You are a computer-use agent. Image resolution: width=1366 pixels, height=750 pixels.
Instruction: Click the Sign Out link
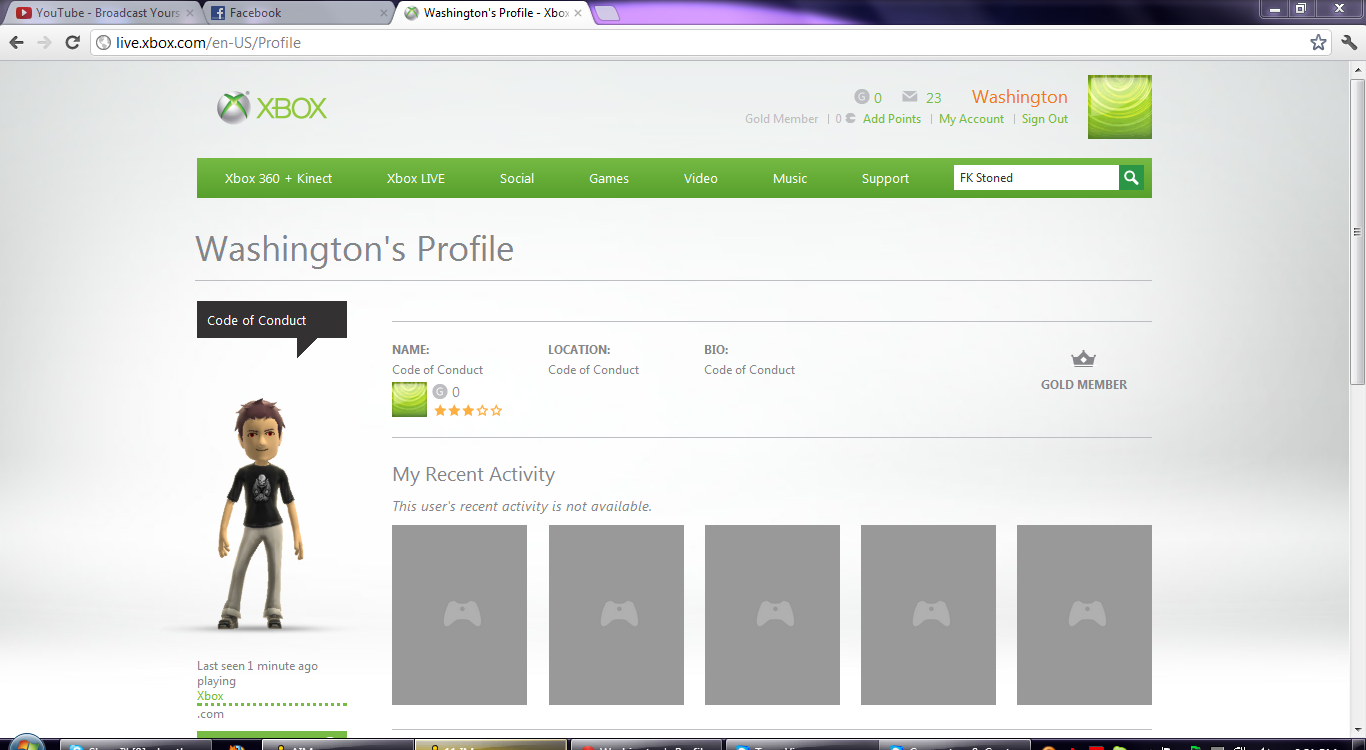(1045, 118)
